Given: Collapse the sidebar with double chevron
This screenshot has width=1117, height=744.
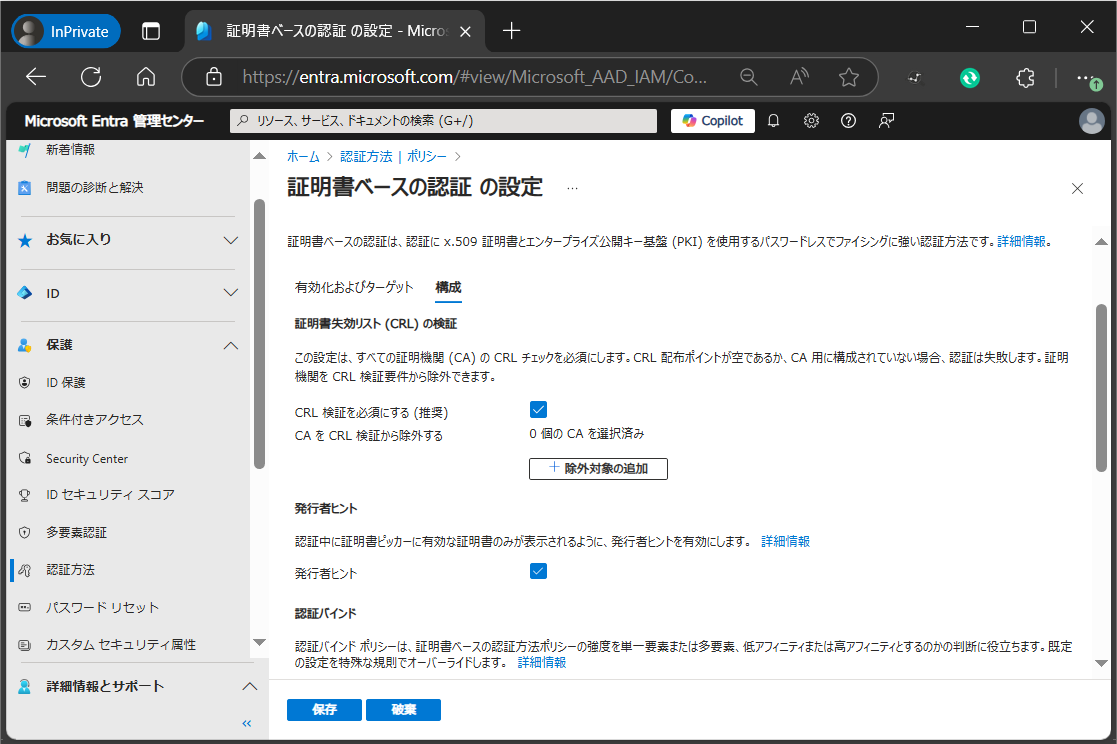Looking at the screenshot, I should tap(246, 723).
